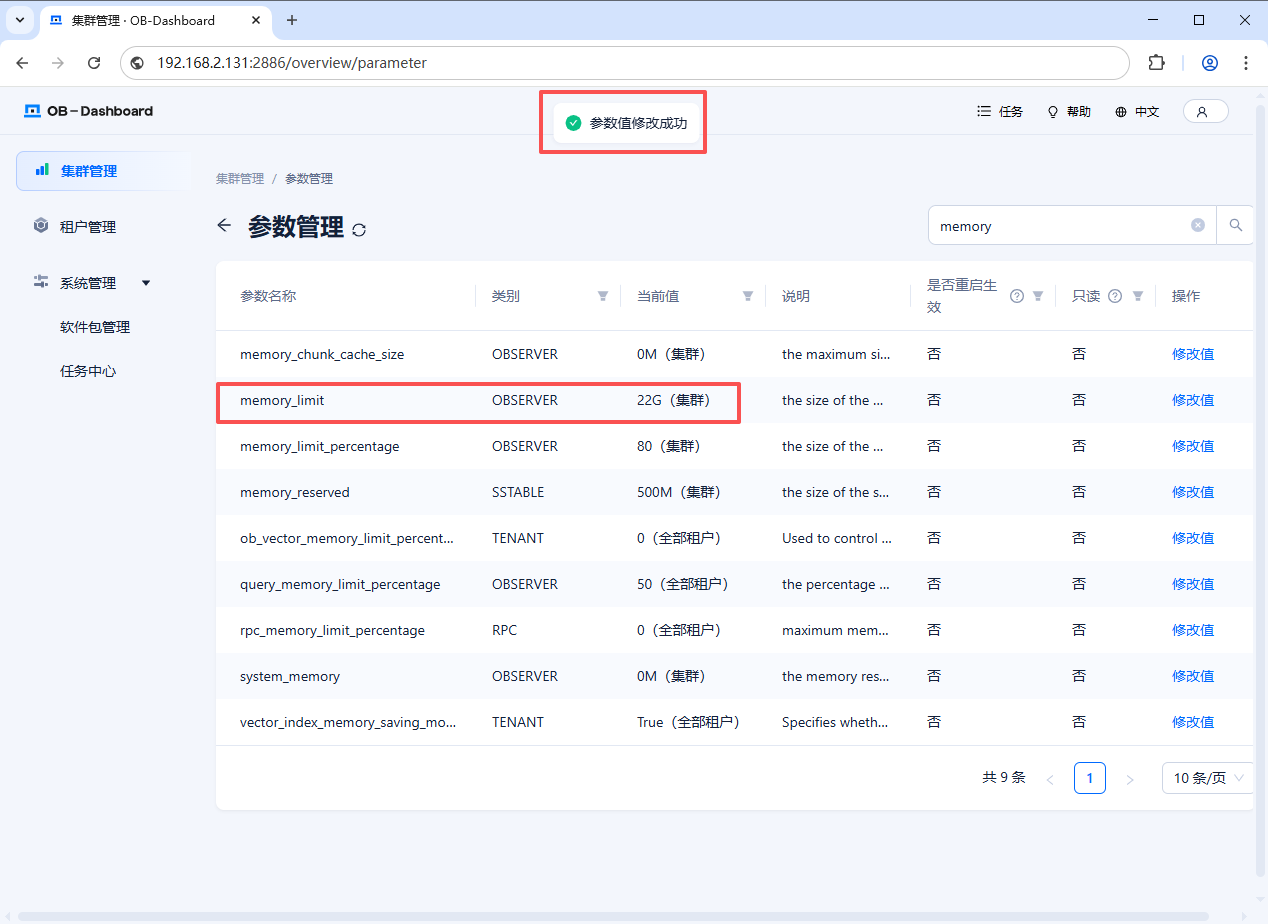Open the 任务 list in header
Image resolution: width=1268 pixels, height=924 pixels.
pos(1000,112)
